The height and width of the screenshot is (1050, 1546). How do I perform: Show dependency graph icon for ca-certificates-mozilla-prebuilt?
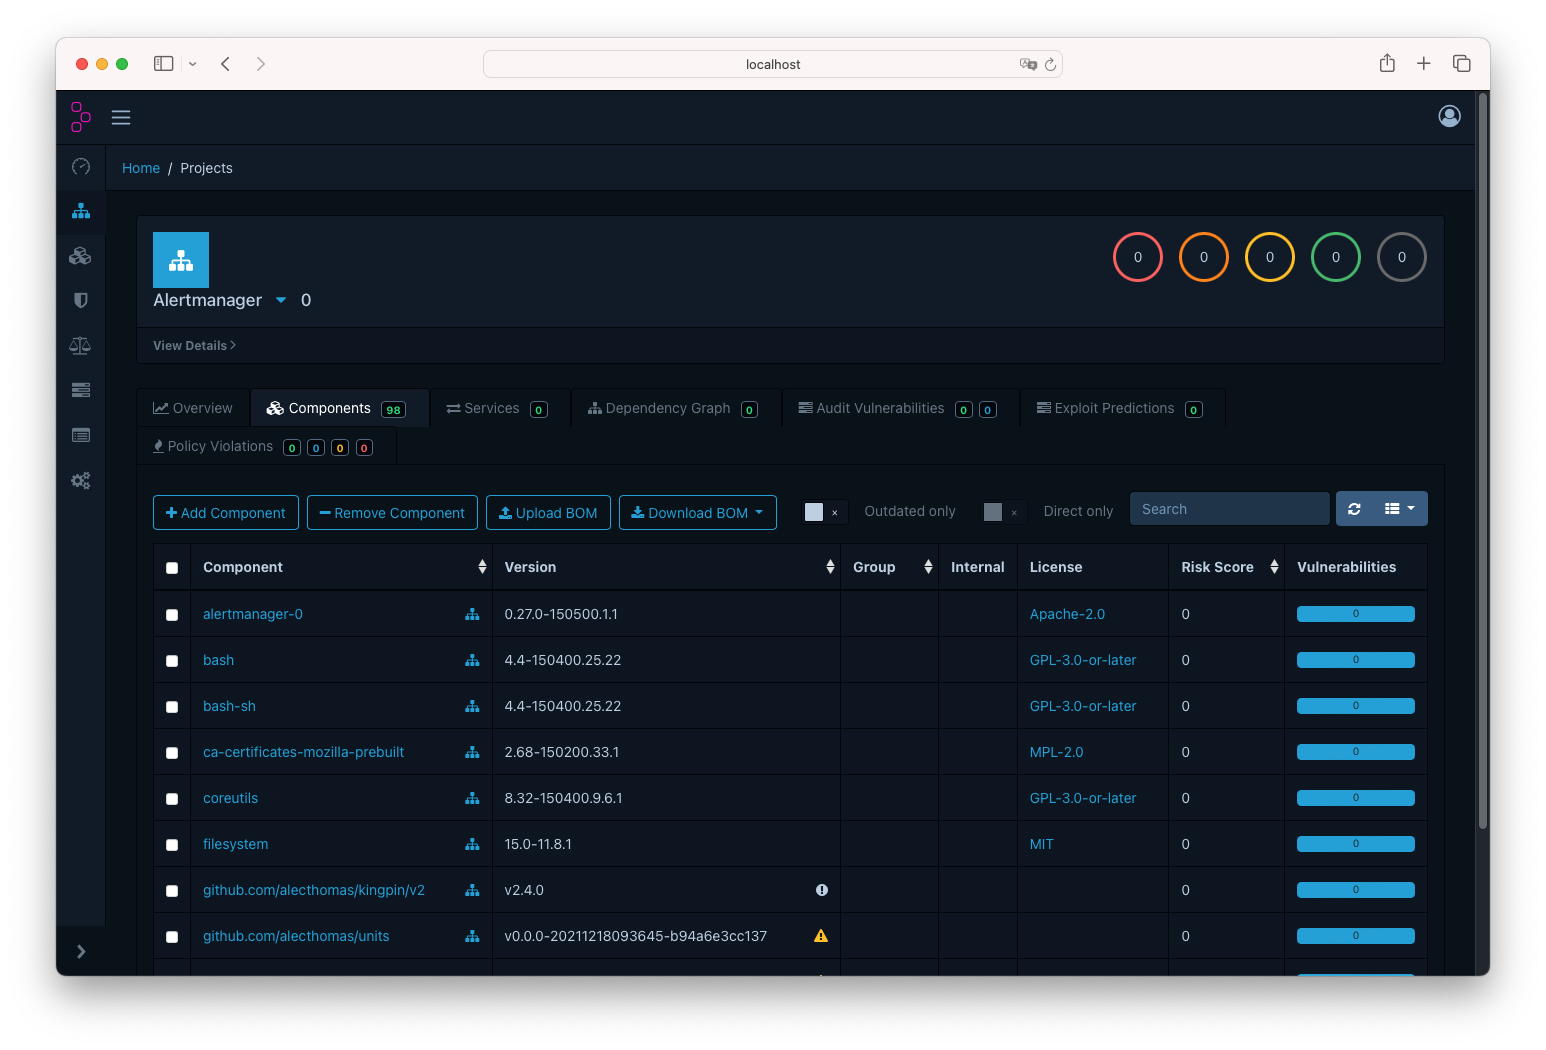tap(472, 752)
